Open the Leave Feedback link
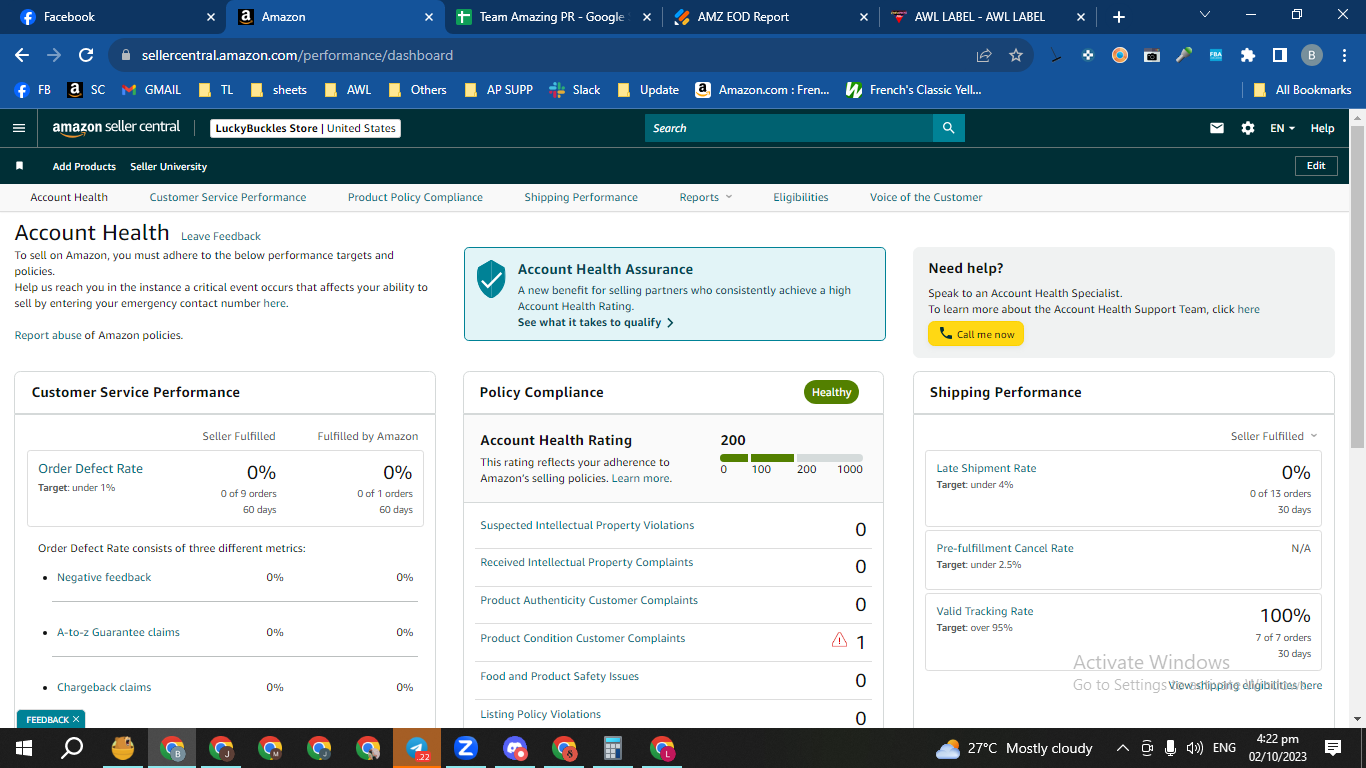The width and height of the screenshot is (1366, 768). pyautogui.click(x=221, y=236)
